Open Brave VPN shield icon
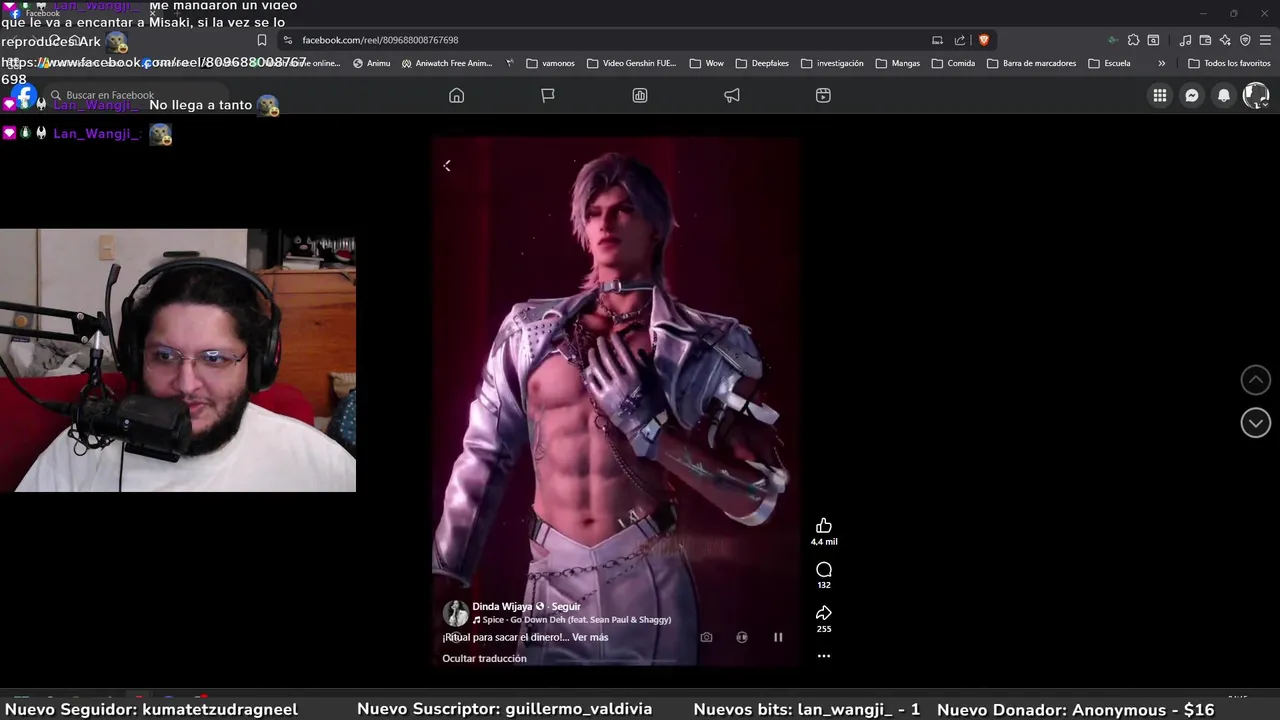 tap(1245, 40)
